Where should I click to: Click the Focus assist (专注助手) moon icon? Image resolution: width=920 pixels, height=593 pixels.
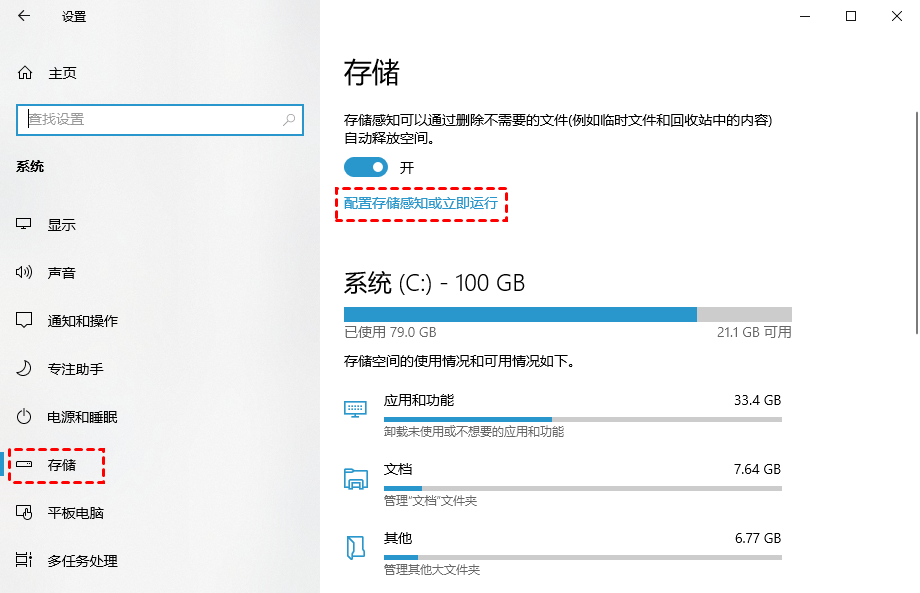(25, 369)
